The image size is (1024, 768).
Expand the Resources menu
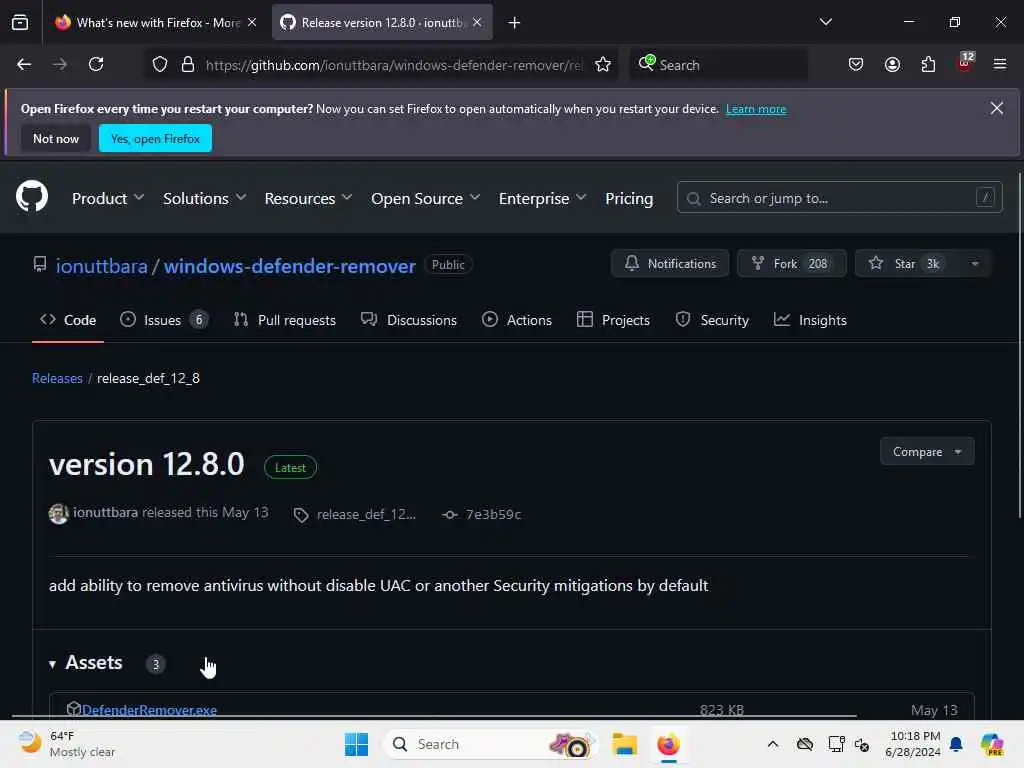coord(308,199)
